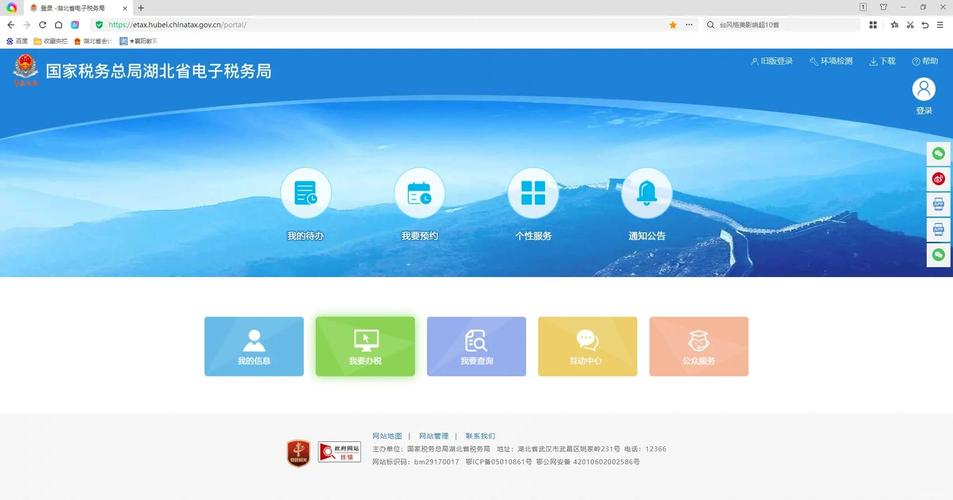Click the 登录 user avatar icon
This screenshot has height=500, width=953.
[924, 89]
